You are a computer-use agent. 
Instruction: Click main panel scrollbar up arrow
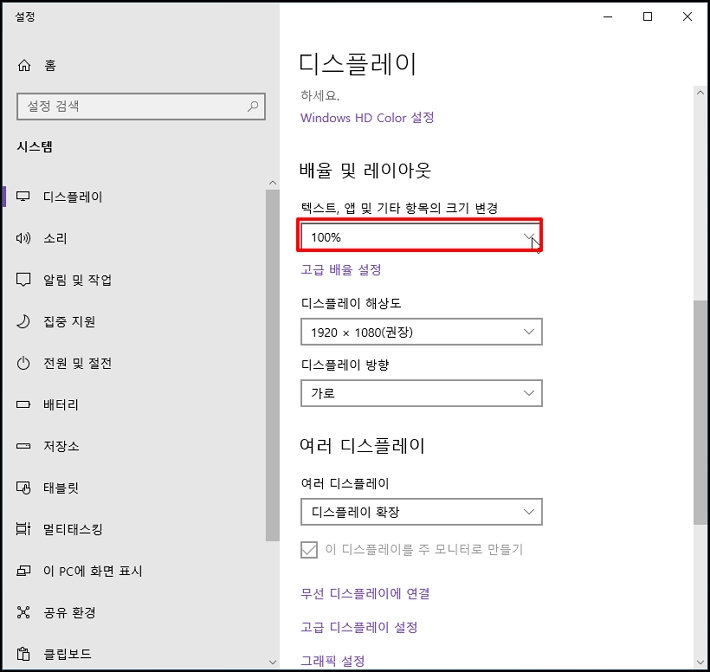(x=700, y=93)
